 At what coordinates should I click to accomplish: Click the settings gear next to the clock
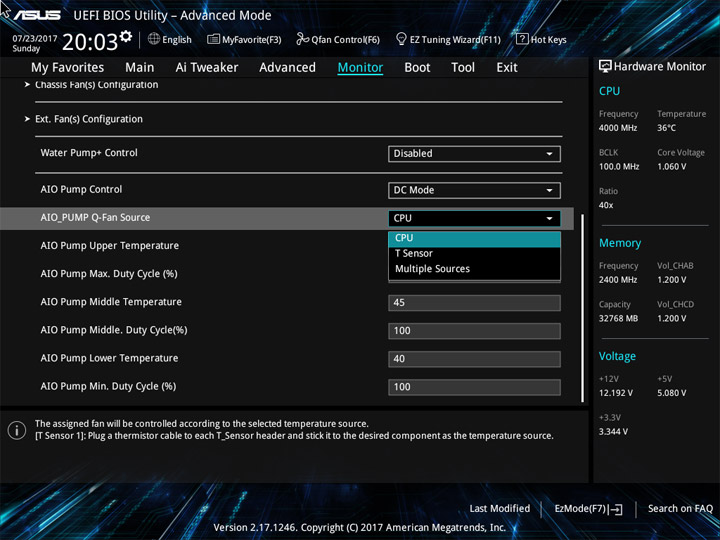coord(126,36)
